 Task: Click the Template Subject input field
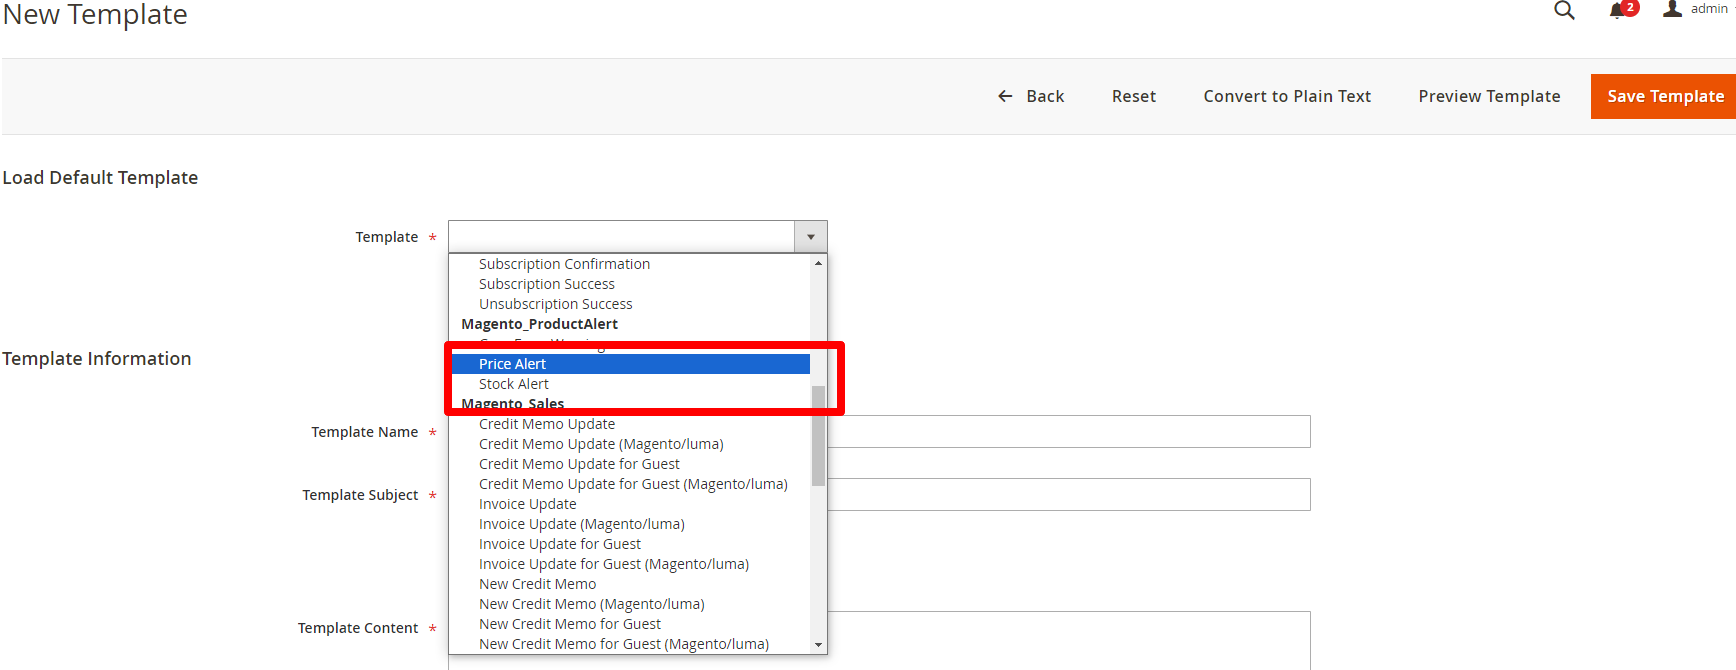1068,495
